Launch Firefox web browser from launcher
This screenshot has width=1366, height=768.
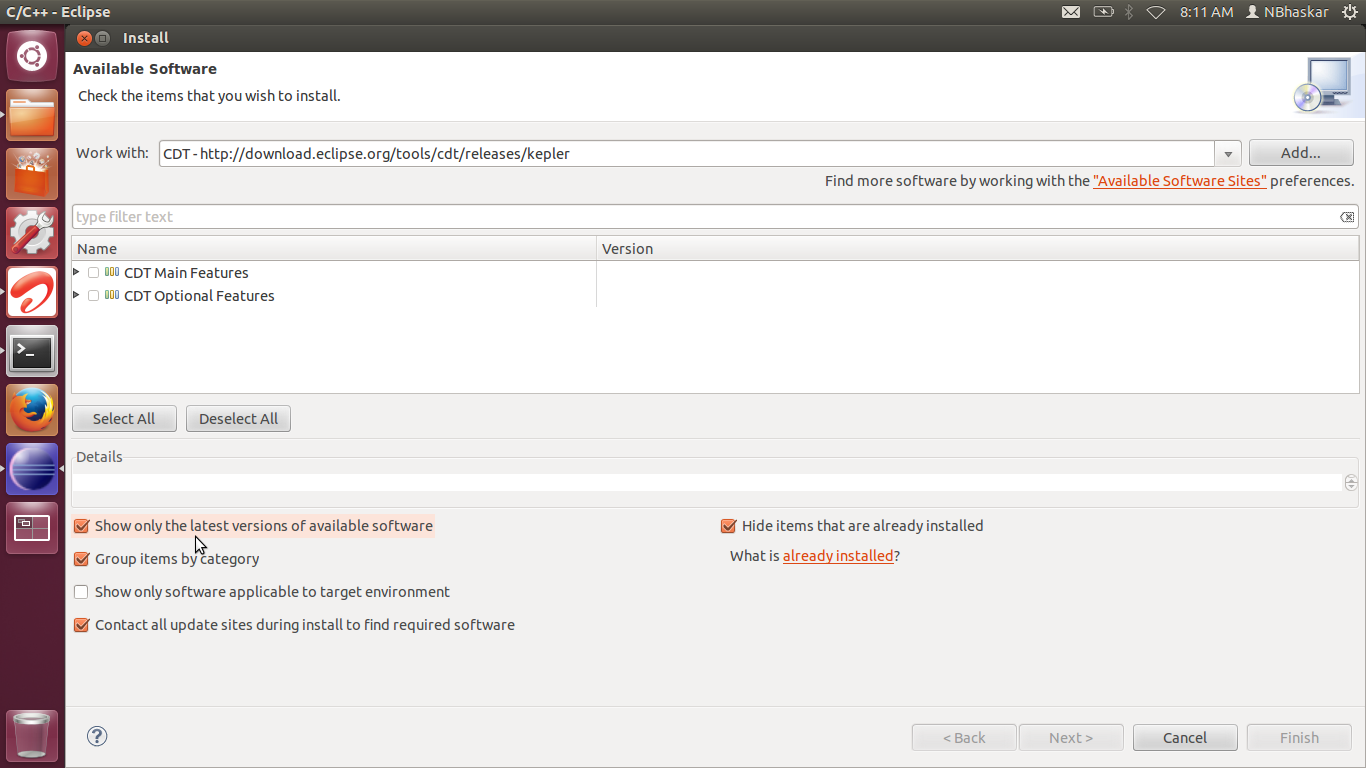click(32, 410)
